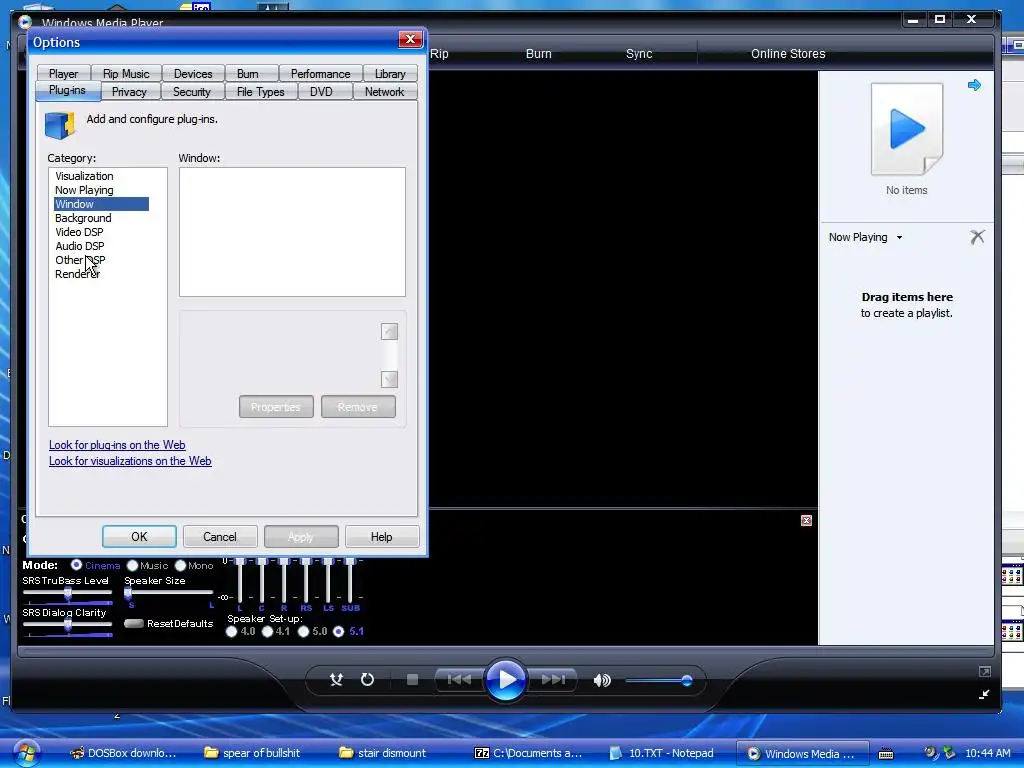Viewport: 1024px width, 768px height.
Task: Skip to the next track
Action: [x=553, y=680]
